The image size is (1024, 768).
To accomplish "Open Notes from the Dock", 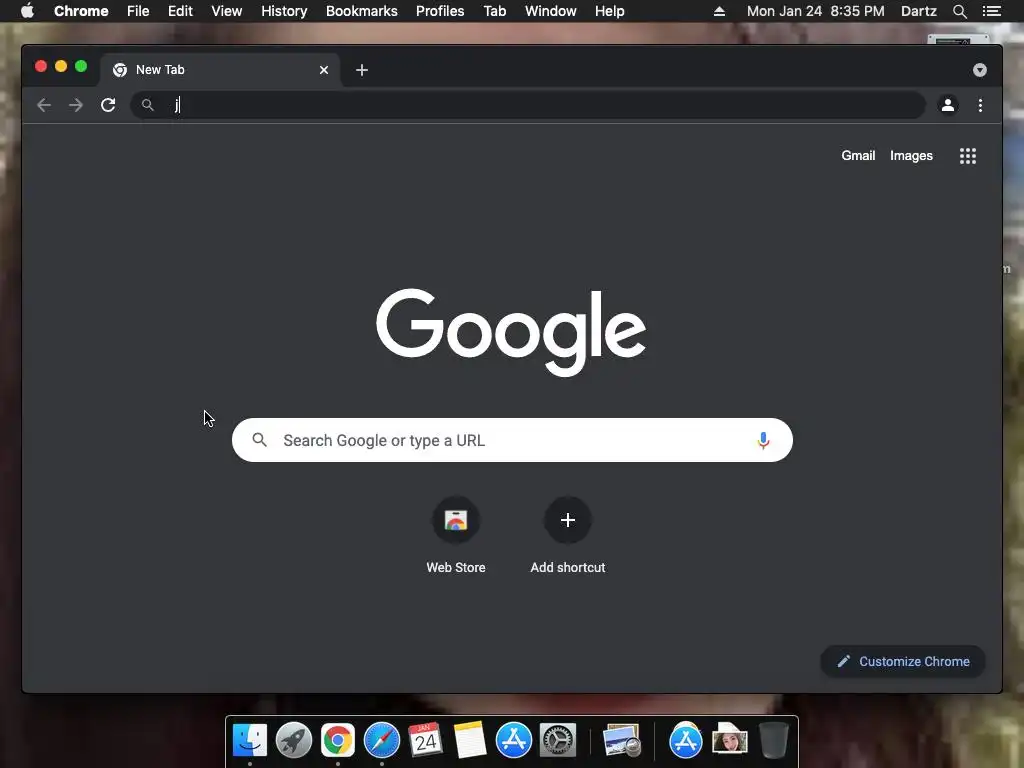I will pos(470,741).
